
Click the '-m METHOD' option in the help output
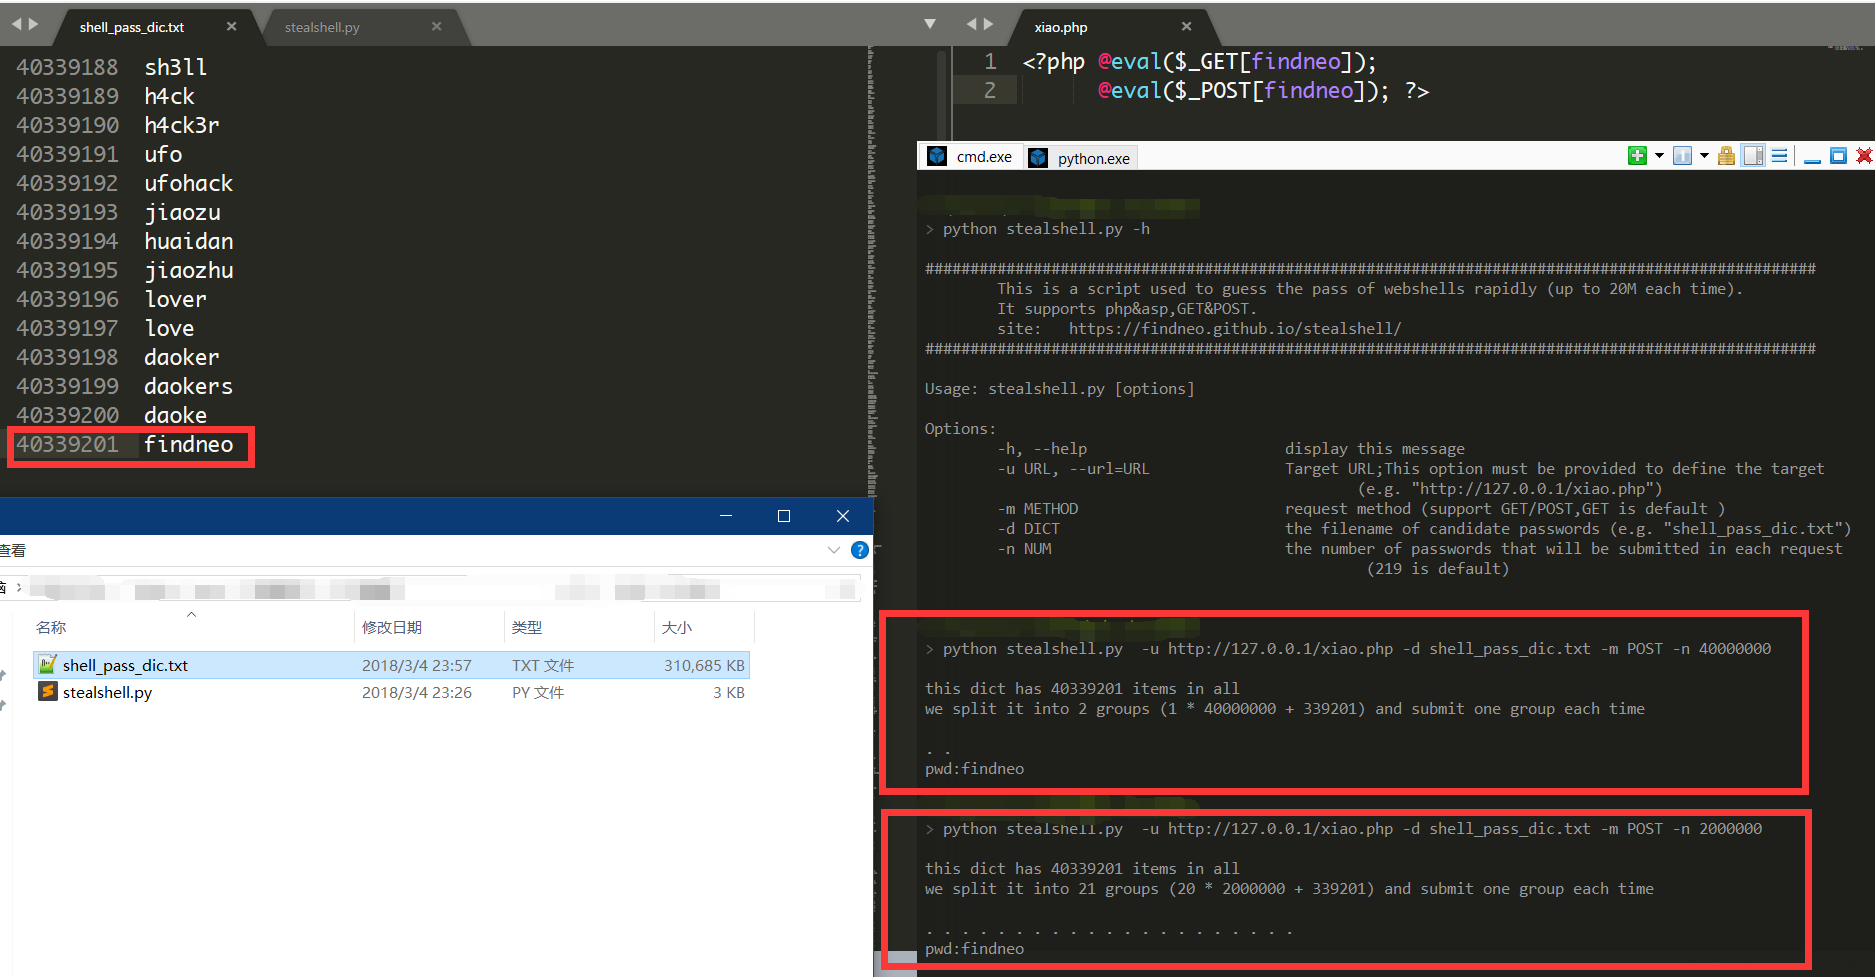[1037, 509]
